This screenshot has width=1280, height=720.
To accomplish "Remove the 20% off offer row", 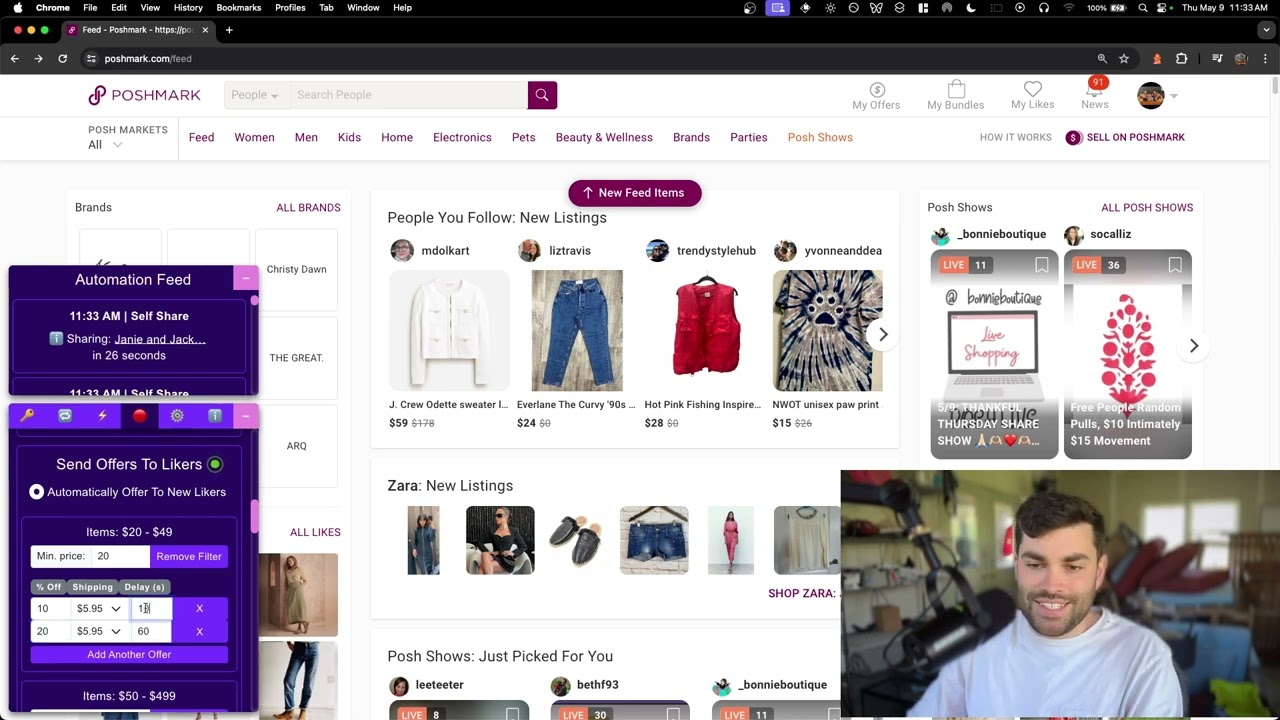I will 199,631.
